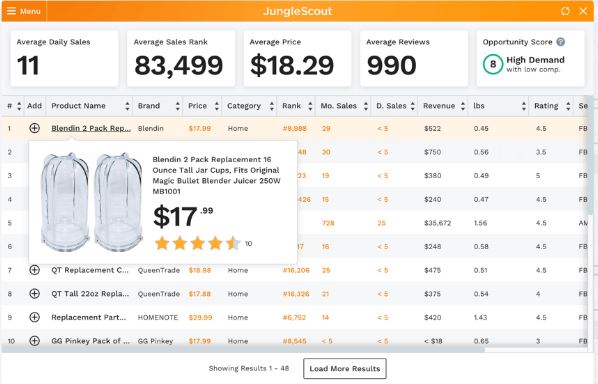The image size is (598, 384).
Task: Sort by Mo. Sales column arrows
Action: tap(366, 106)
